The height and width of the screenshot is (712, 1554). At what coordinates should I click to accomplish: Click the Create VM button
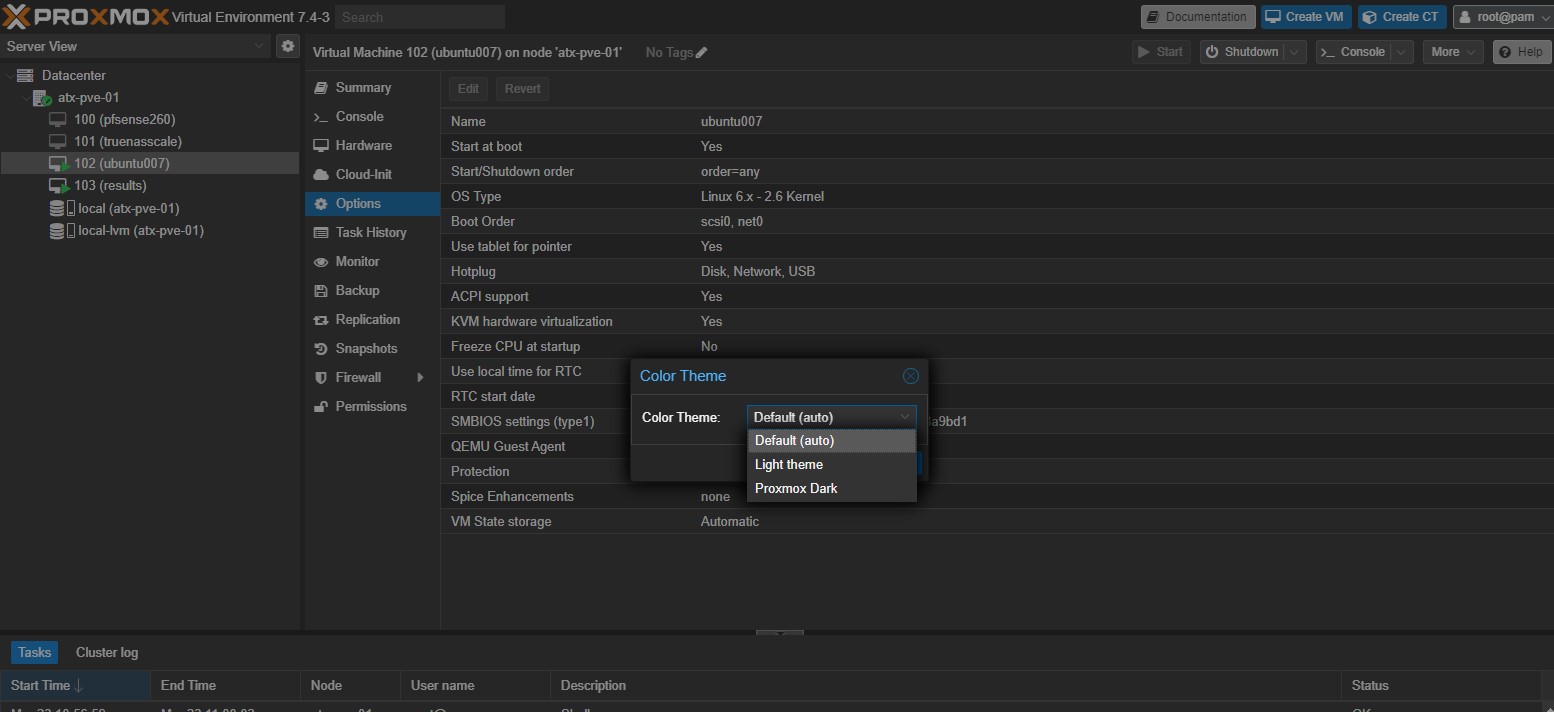point(1305,17)
